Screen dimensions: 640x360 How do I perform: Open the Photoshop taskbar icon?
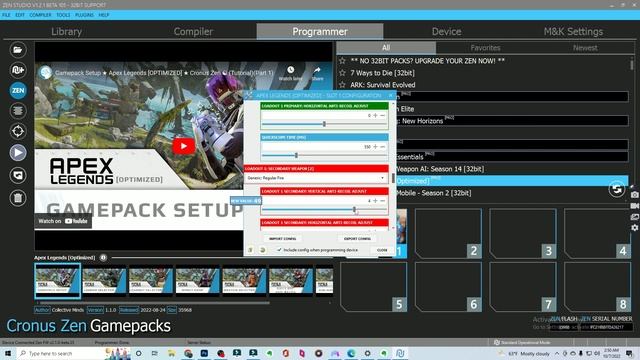(204, 353)
